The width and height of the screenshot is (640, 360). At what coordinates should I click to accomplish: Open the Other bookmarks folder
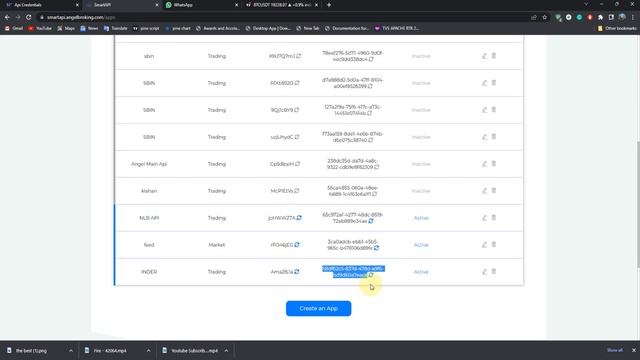(617, 28)
